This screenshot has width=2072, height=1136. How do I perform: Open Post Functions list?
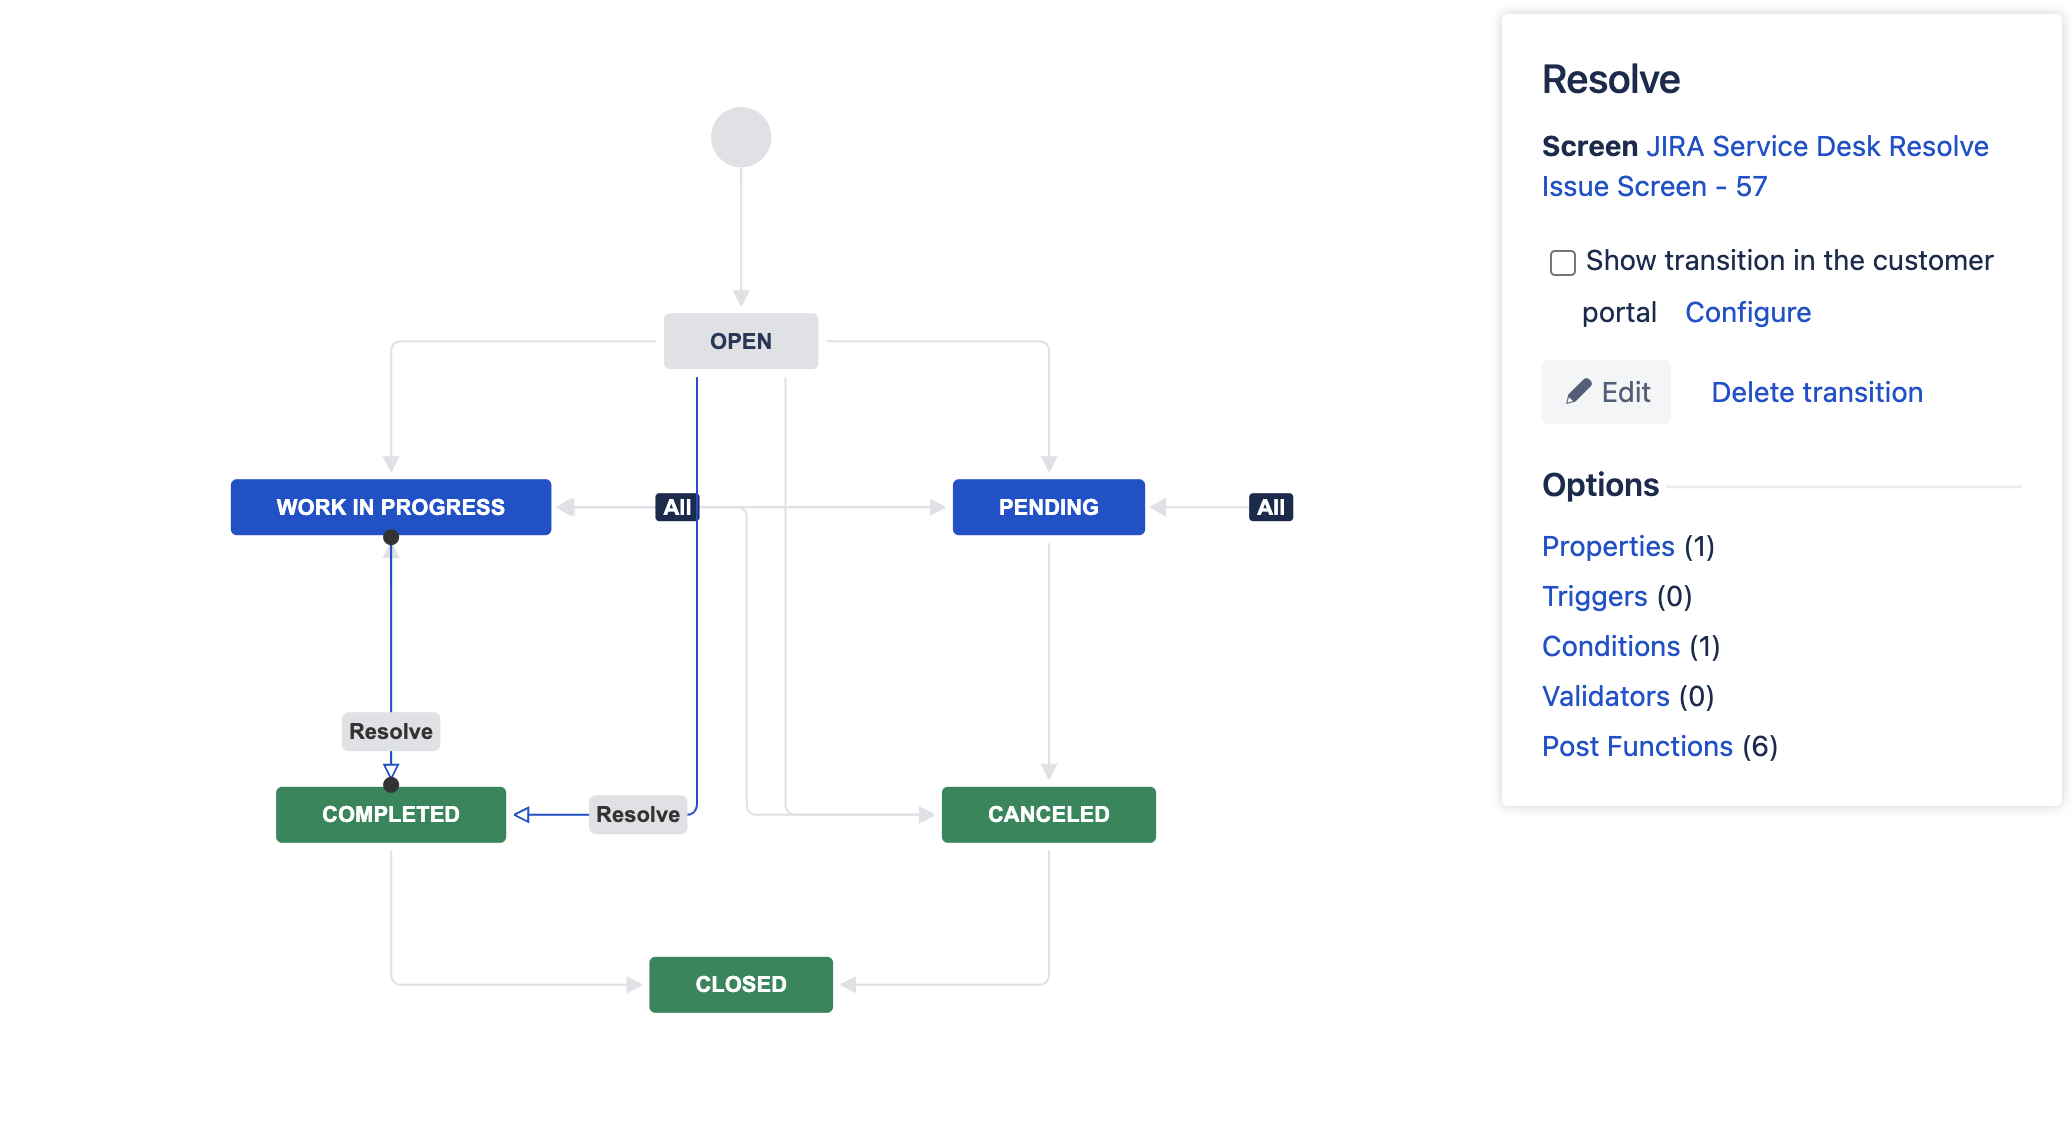[x=1636, y=746]
